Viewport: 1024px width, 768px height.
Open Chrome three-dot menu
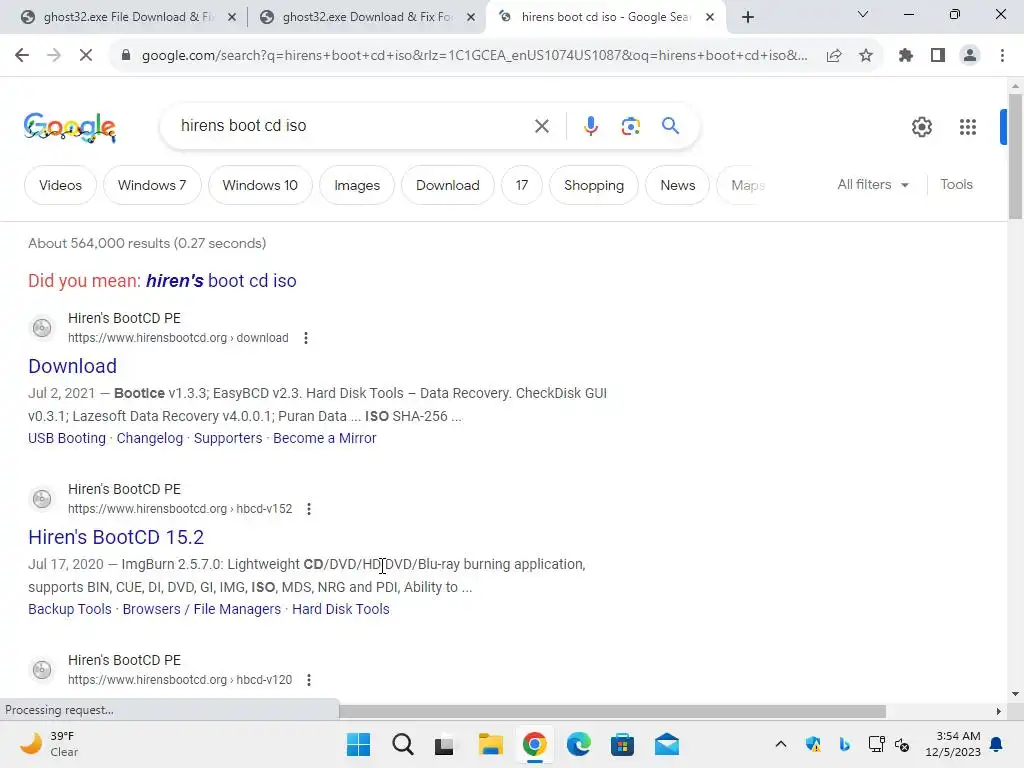pos(1002,56)
